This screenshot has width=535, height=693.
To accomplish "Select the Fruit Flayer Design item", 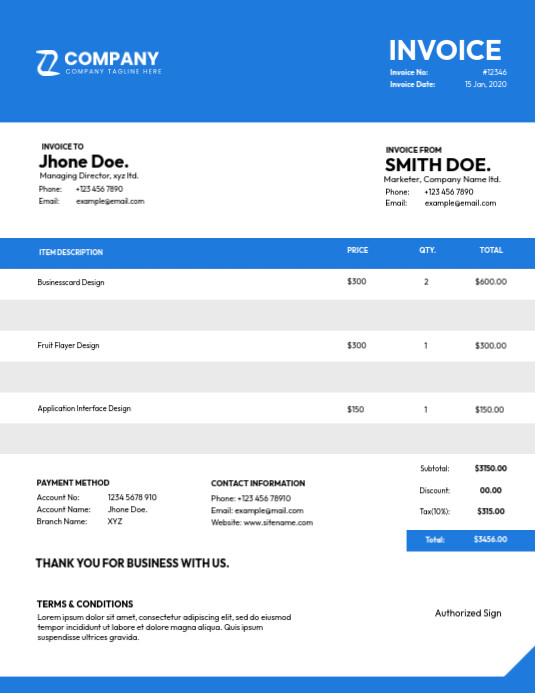I will pyautogui.click(x=68, y=345).
